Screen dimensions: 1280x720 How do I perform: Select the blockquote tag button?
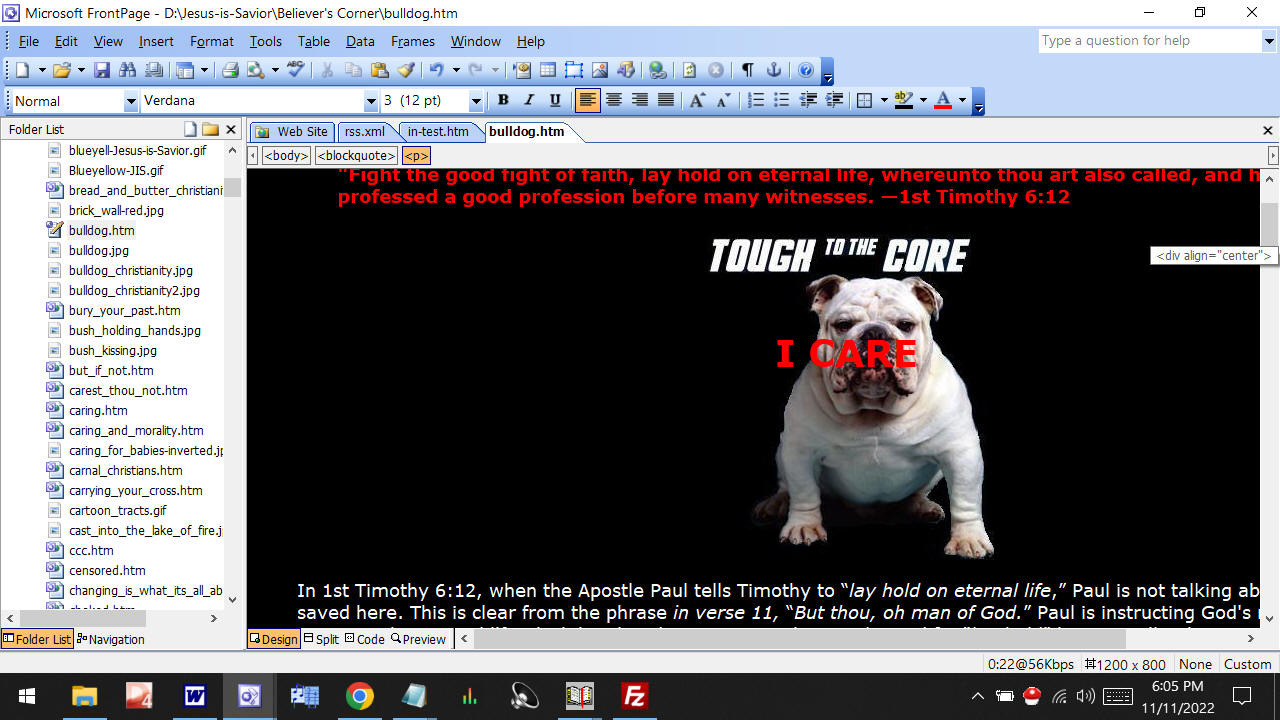tap(356, 156)
